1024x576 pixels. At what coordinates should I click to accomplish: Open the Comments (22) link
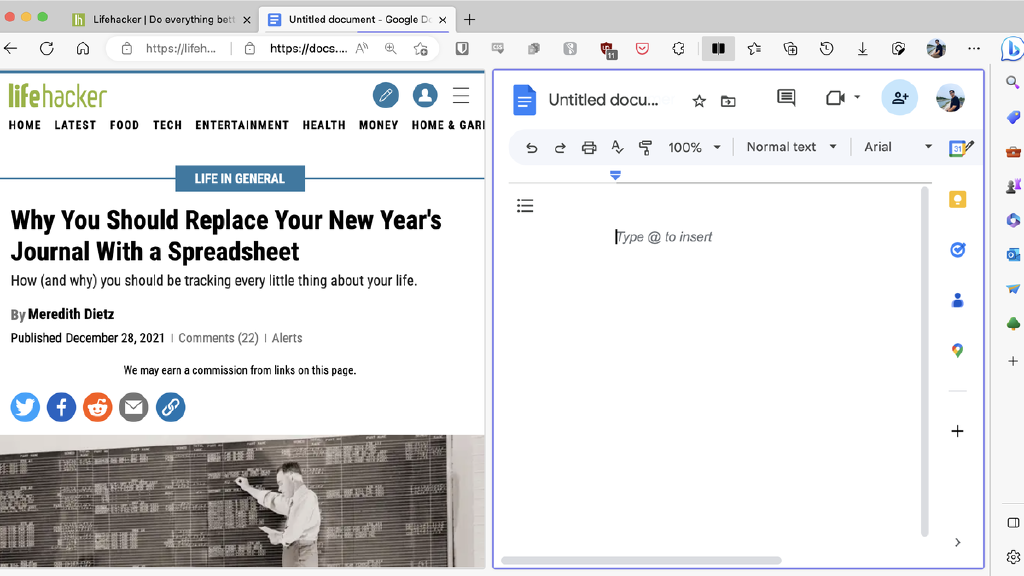click(218, 338)
